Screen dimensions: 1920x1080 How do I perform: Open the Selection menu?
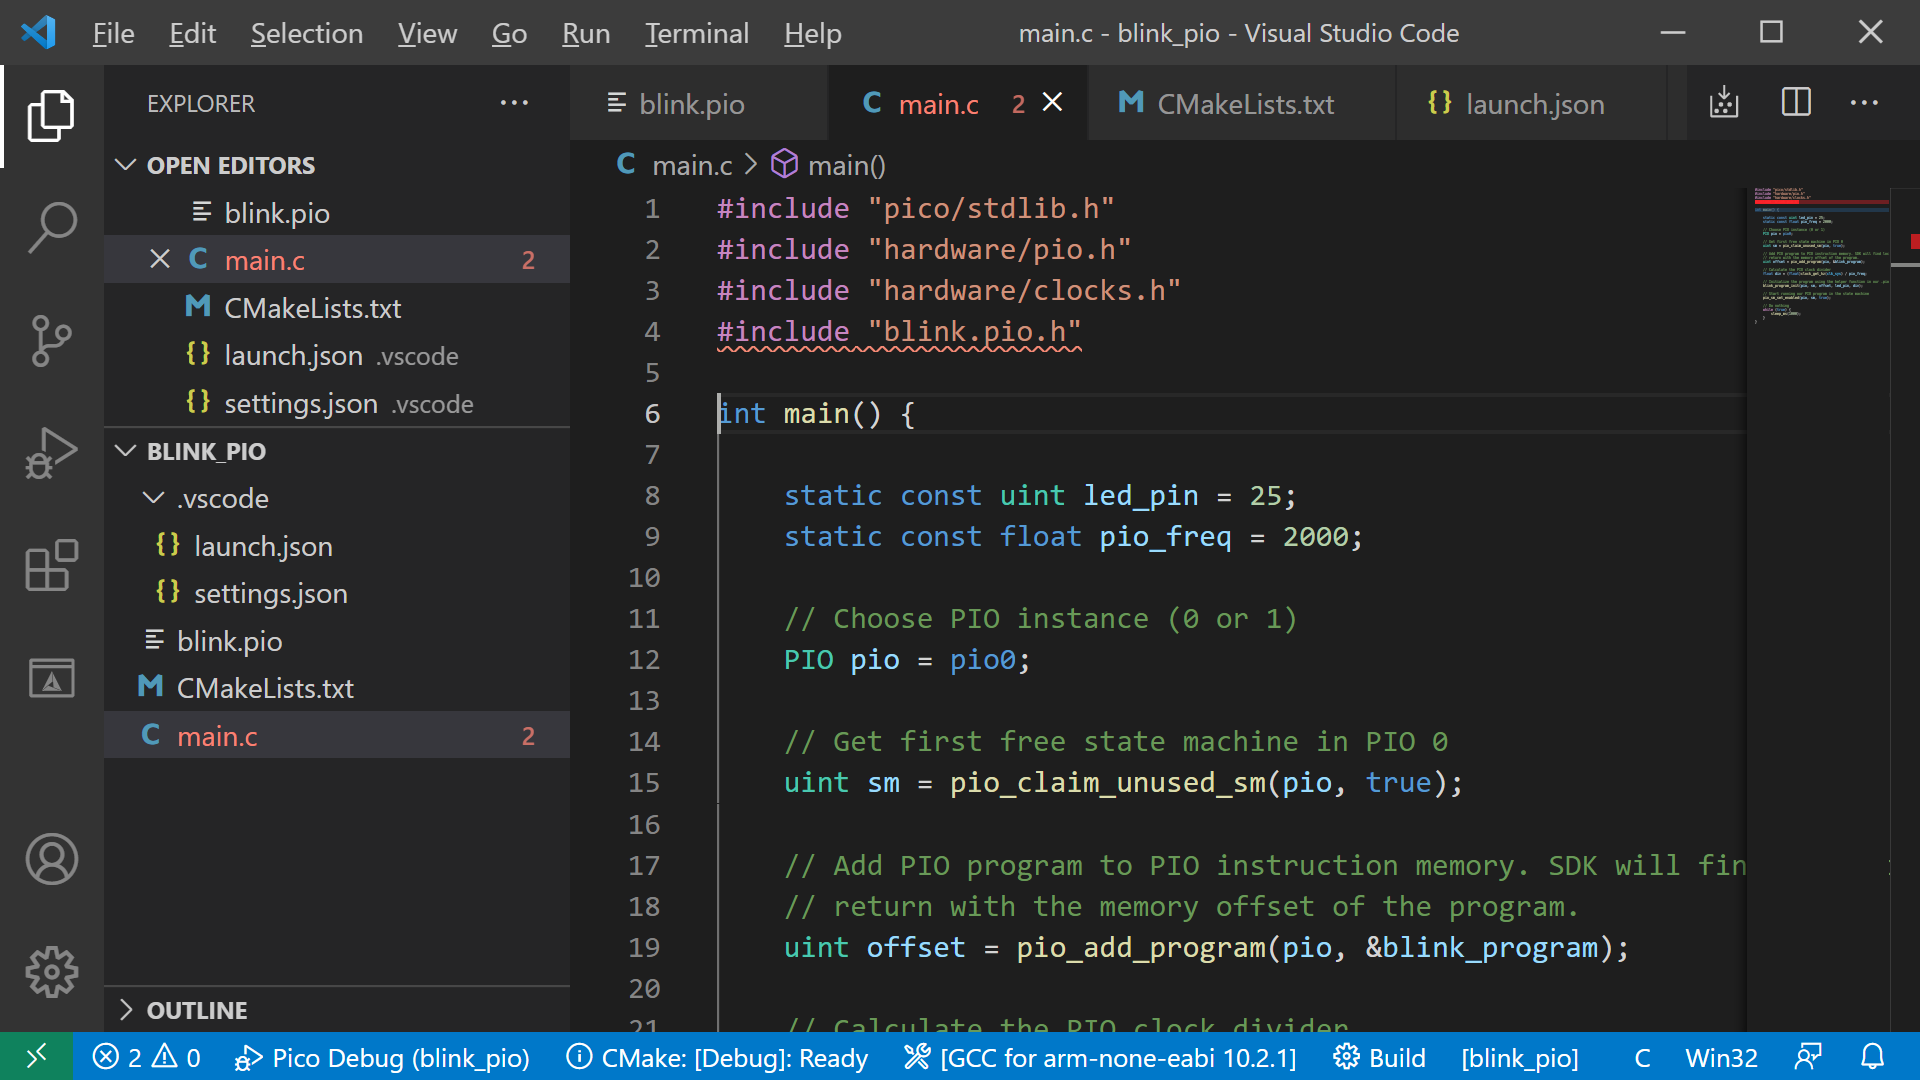tap(306, 33)
